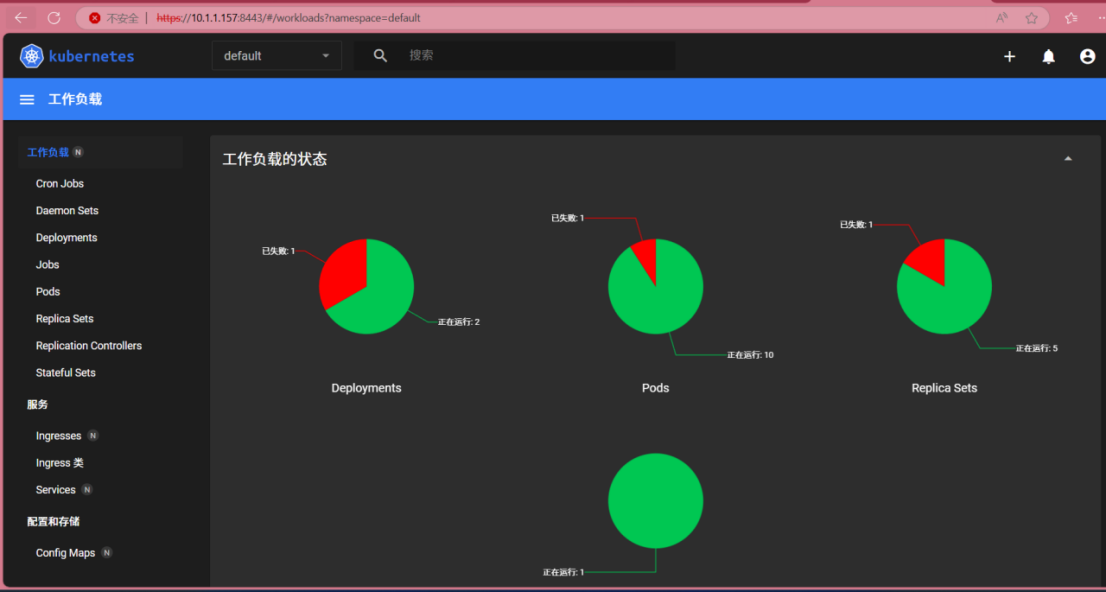This screenshot has width=1106, height=592.
Task: Click the Pods pie chart
Action: [655, 286]
